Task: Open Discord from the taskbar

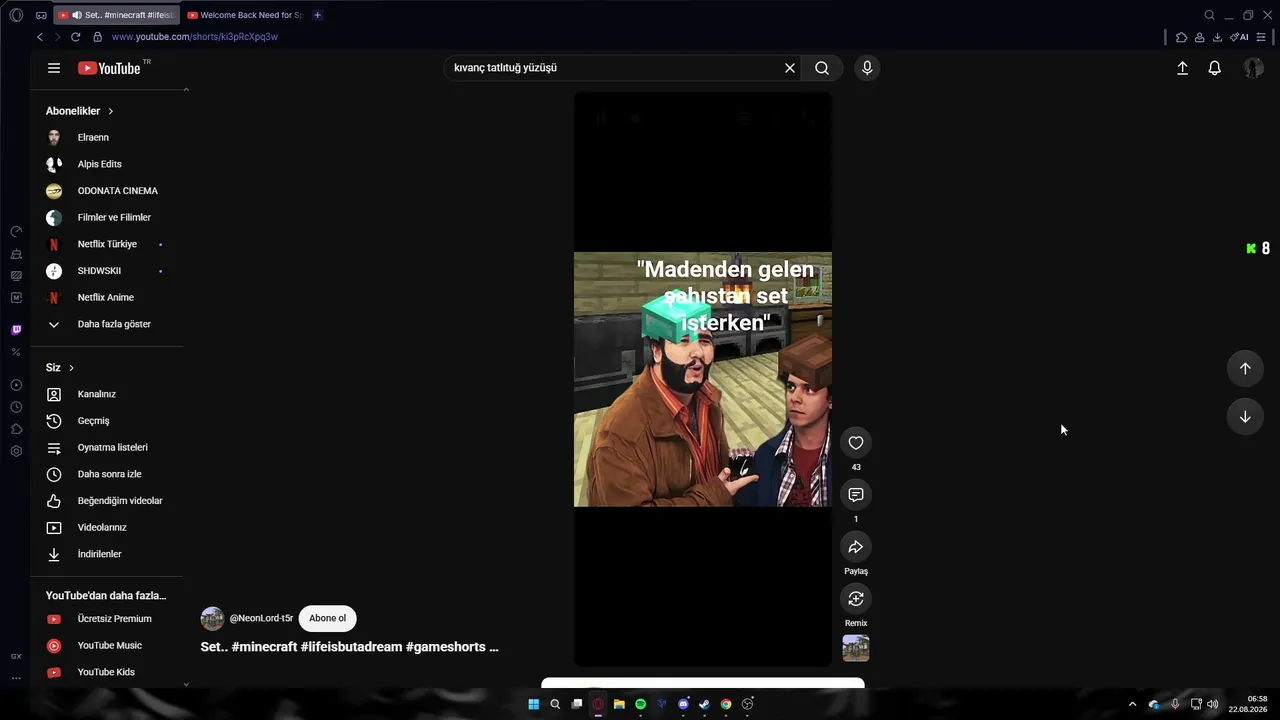Action: [684, 704]
